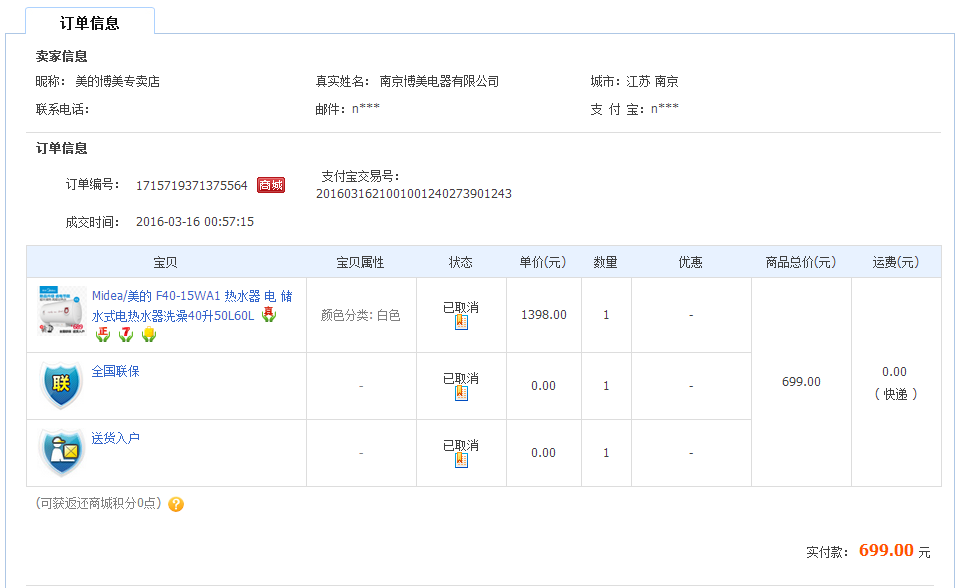This screenshot has height=588, width=955.
Task: Click the 颜色分类: 白色 attribute cell
Action: (x=361, y=315)
